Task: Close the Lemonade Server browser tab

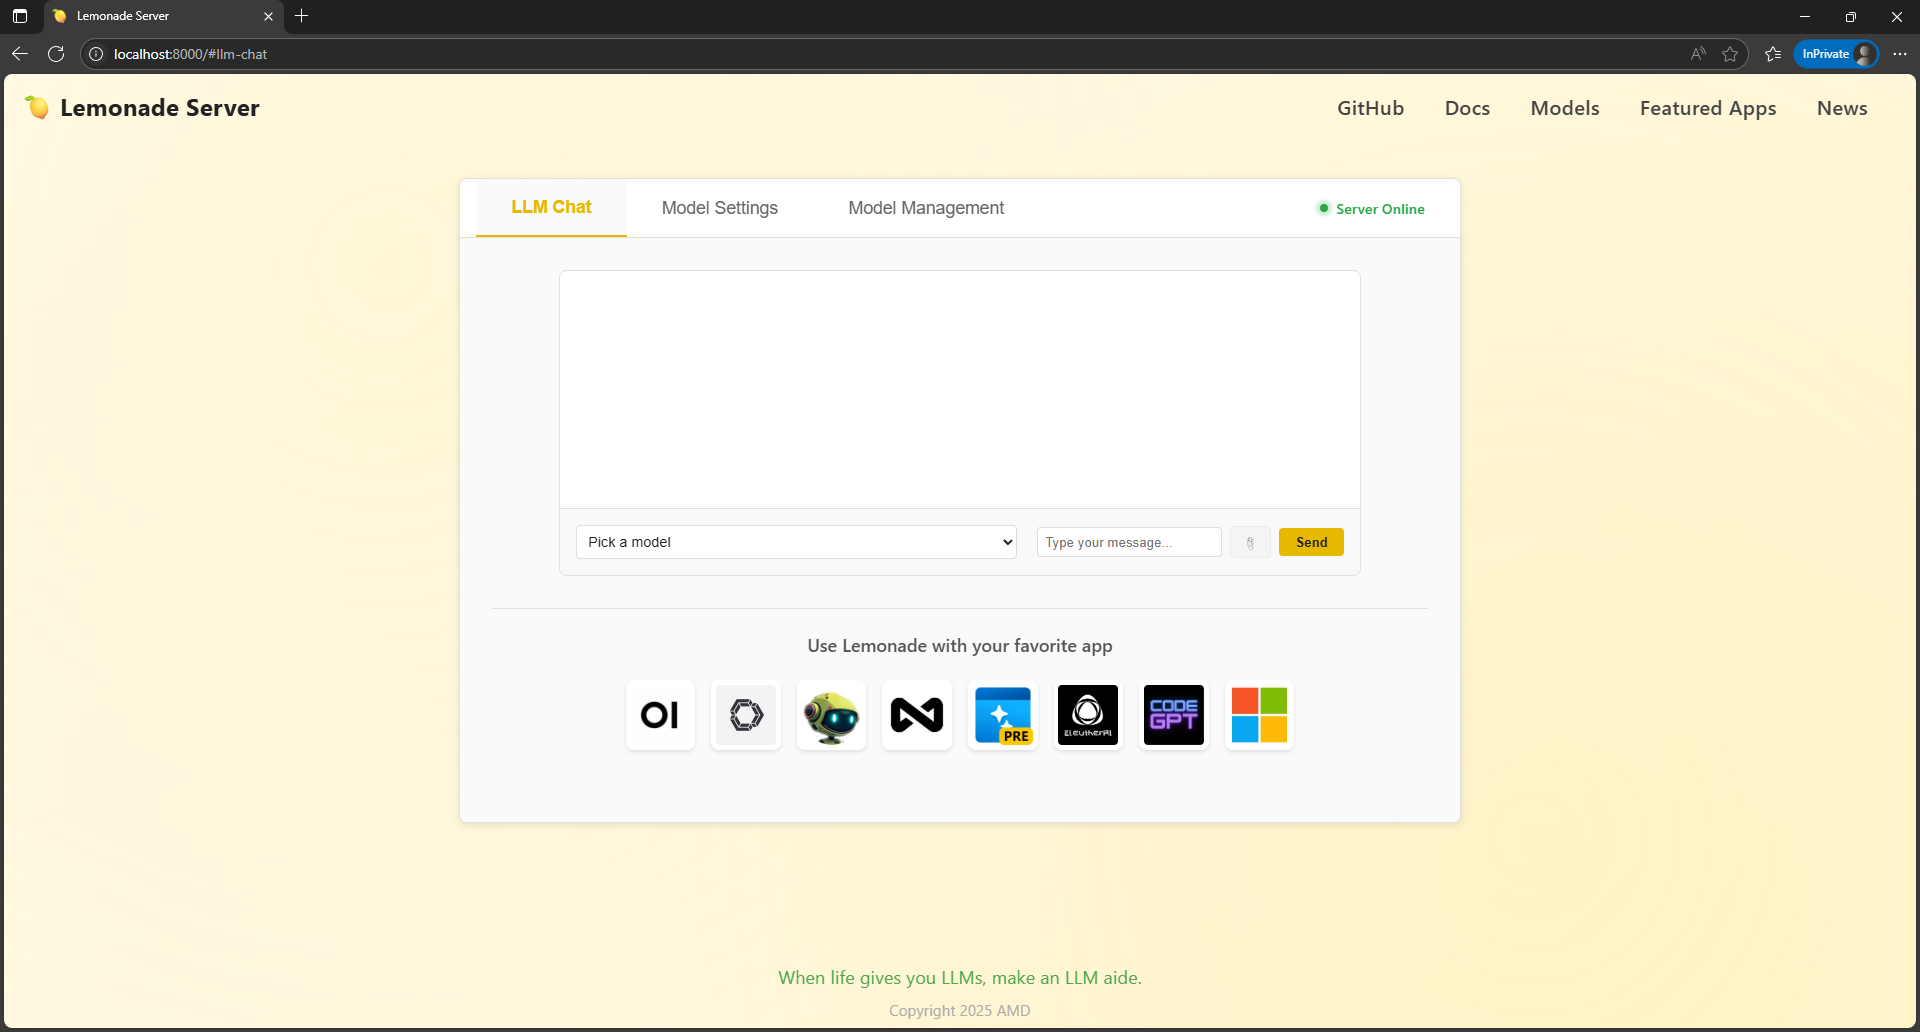Action: (x=268, y=16)
